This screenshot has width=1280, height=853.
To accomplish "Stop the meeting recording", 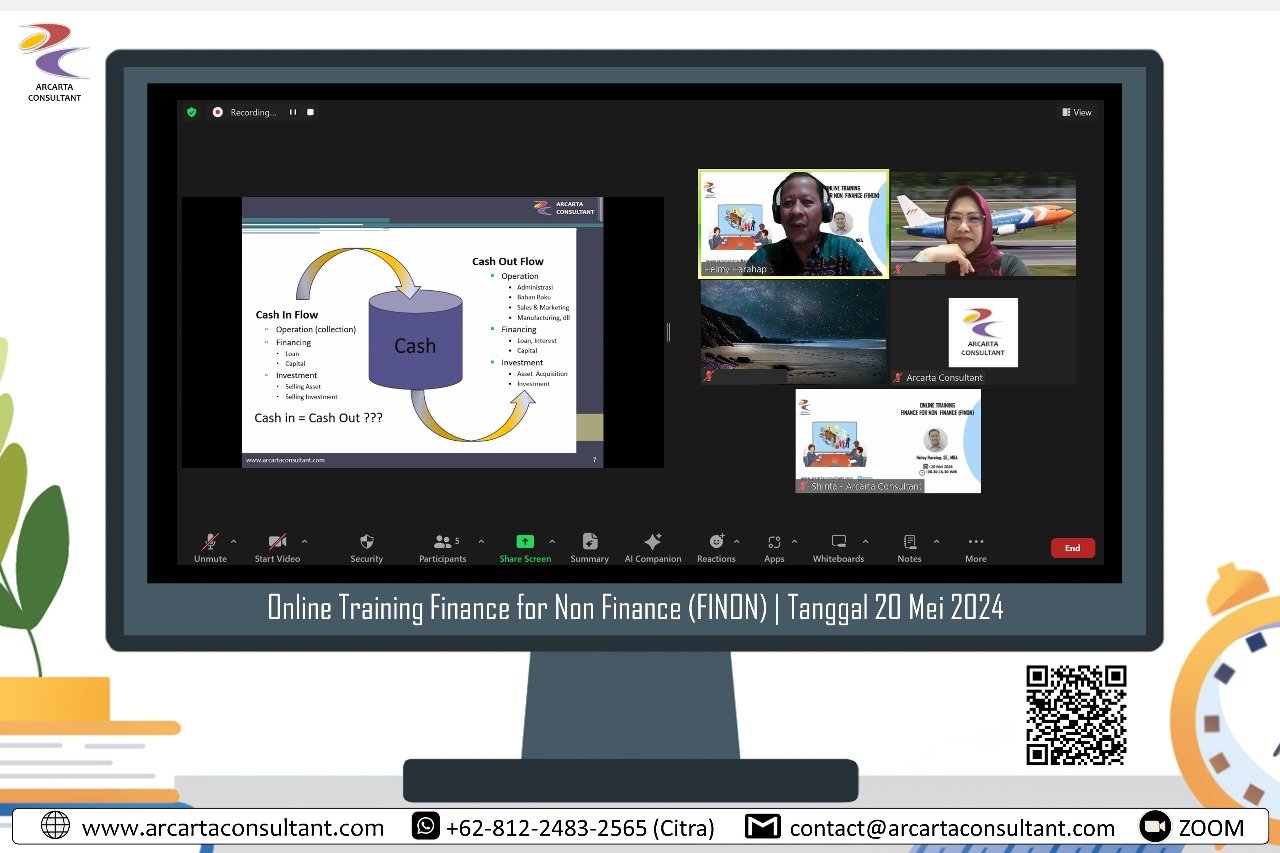I will coord(311,112).
